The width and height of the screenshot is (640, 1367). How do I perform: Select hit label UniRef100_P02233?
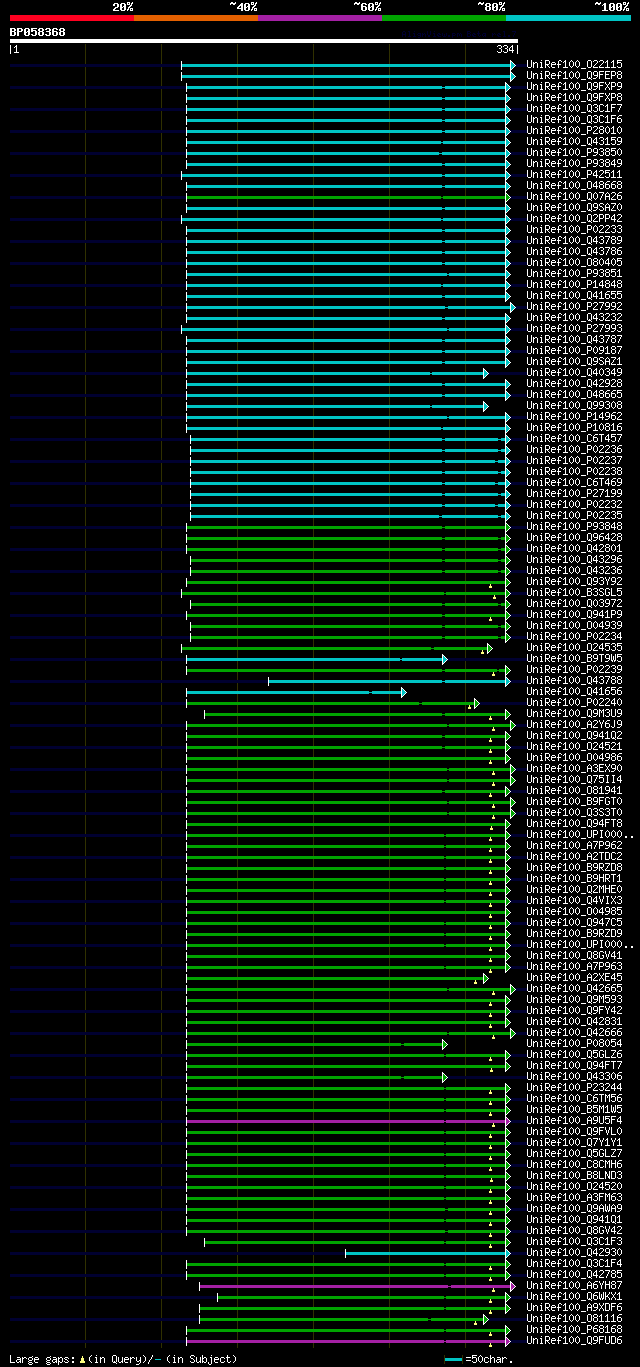574,229
